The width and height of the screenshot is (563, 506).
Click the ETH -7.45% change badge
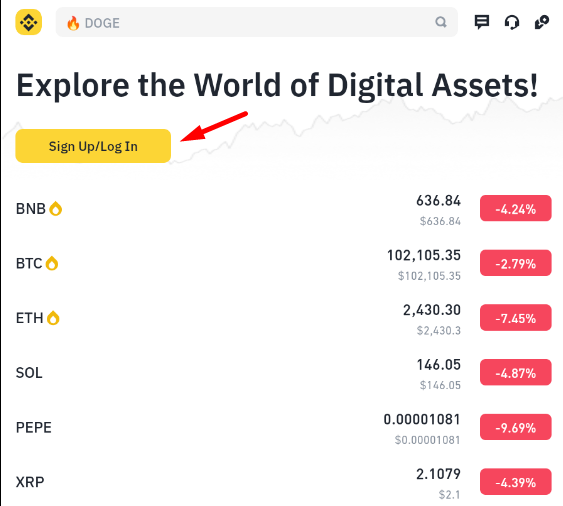pos(515,318)
